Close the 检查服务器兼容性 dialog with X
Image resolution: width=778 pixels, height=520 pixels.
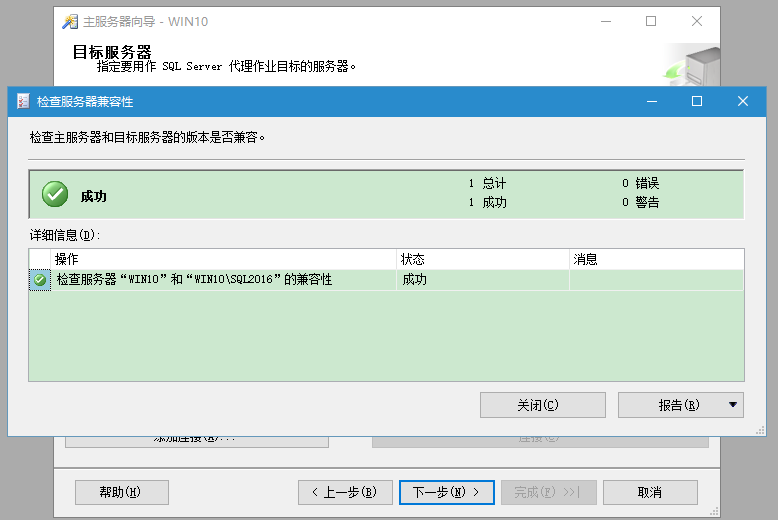(743, 102)
